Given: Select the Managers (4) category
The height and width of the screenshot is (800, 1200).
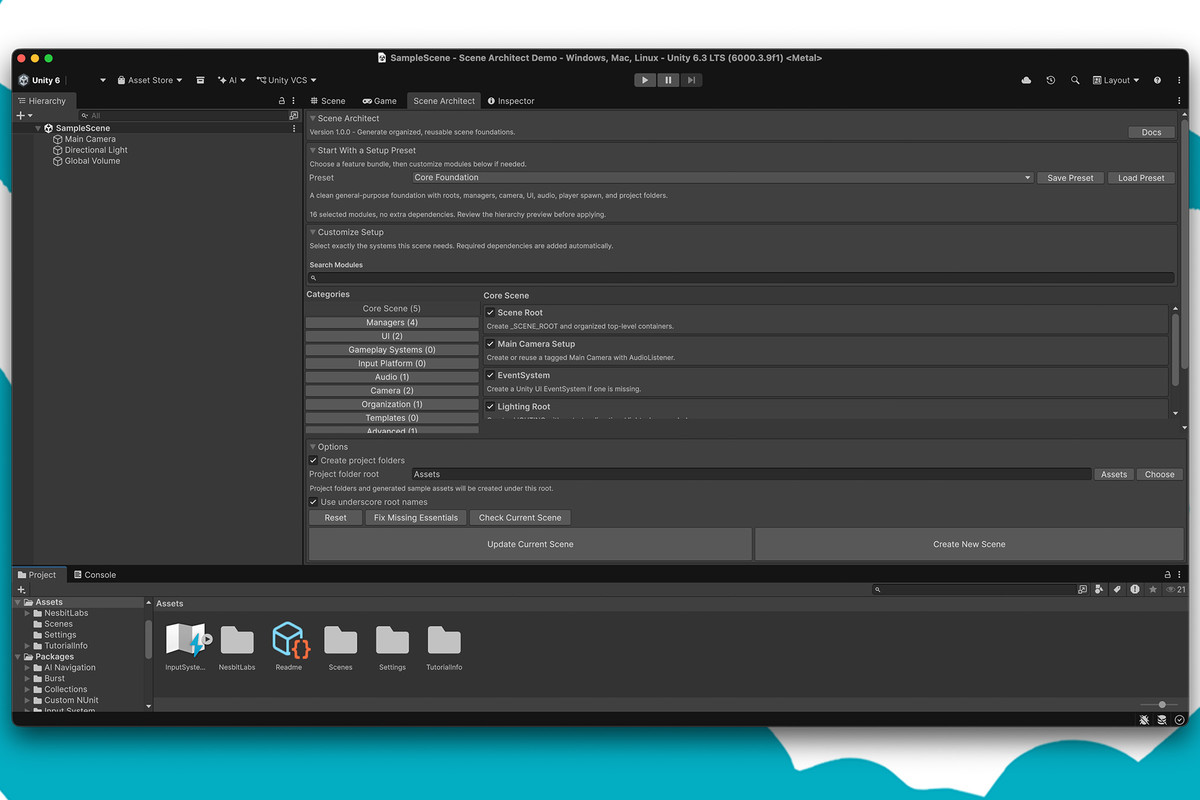Looking at the screenshot, I should 392,323.
